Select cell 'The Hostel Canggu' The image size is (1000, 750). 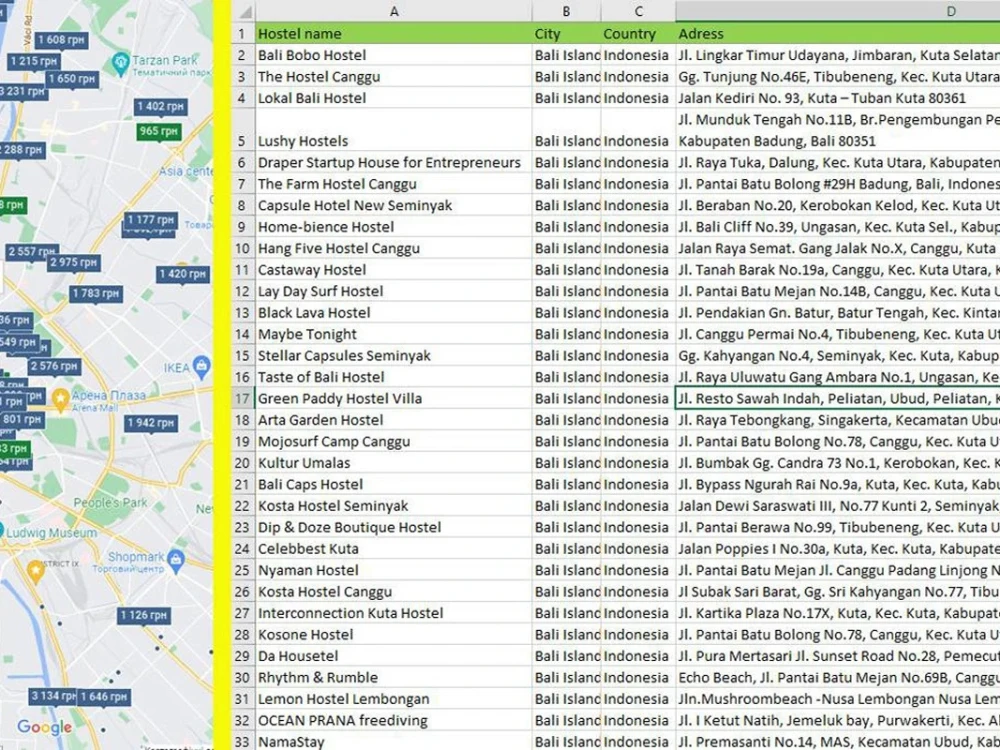coord(393,77)
